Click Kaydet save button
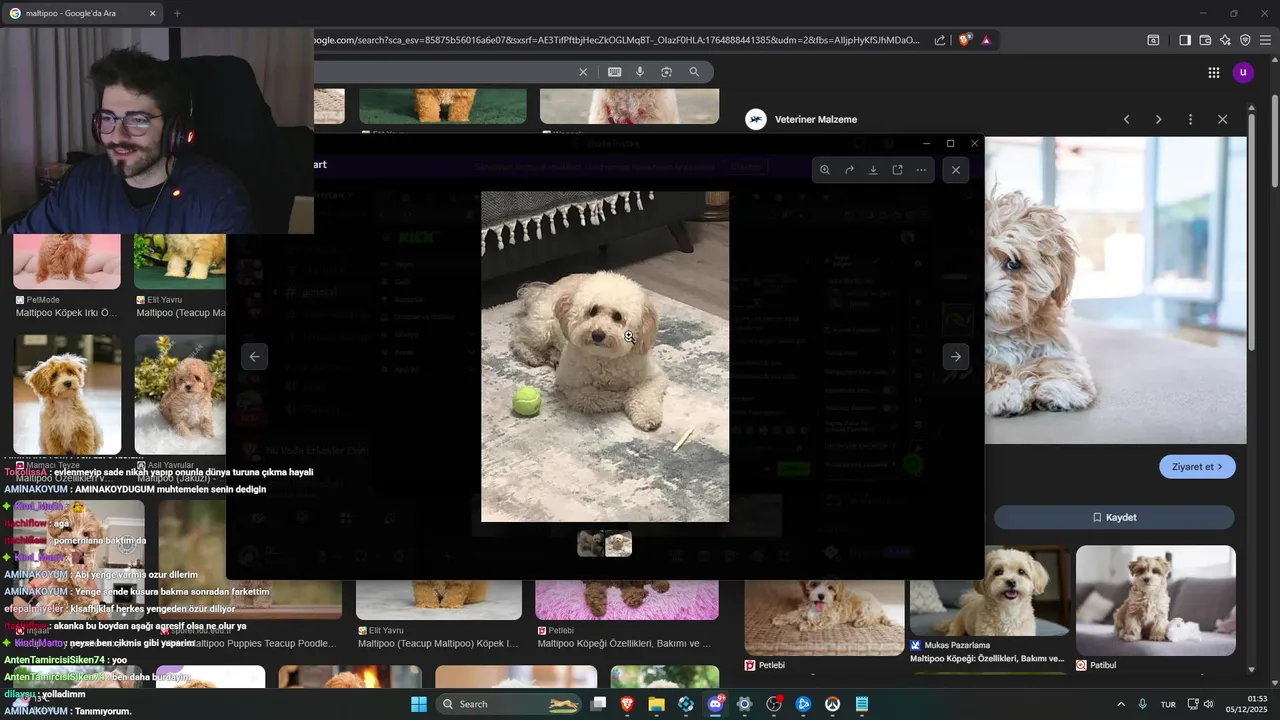Screen dimensions: 1280x720 tap(1114, 517)
